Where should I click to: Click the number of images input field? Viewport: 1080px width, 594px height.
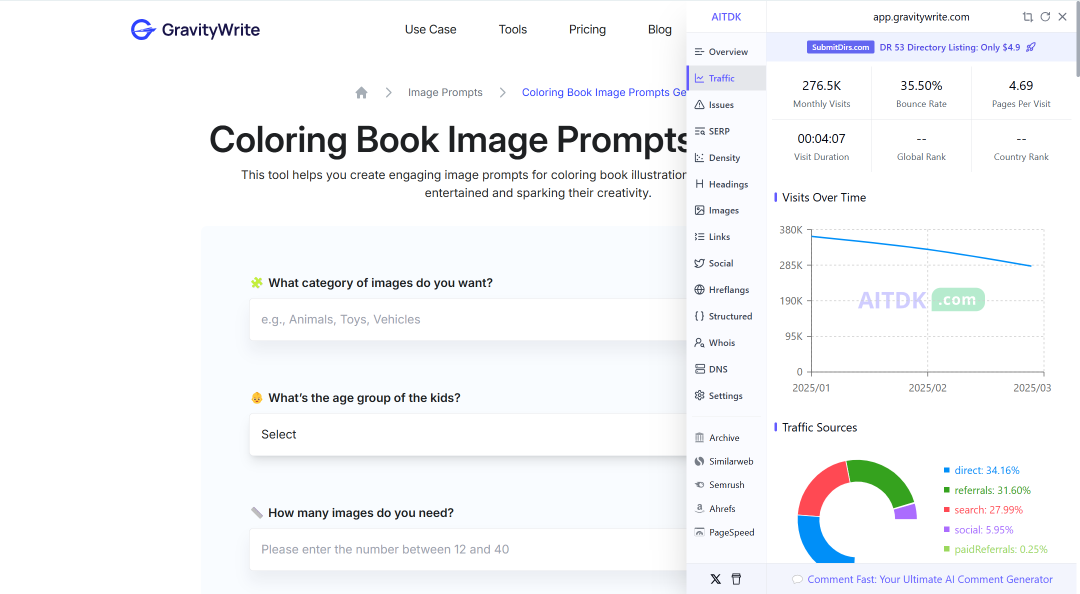click(468, 549)
